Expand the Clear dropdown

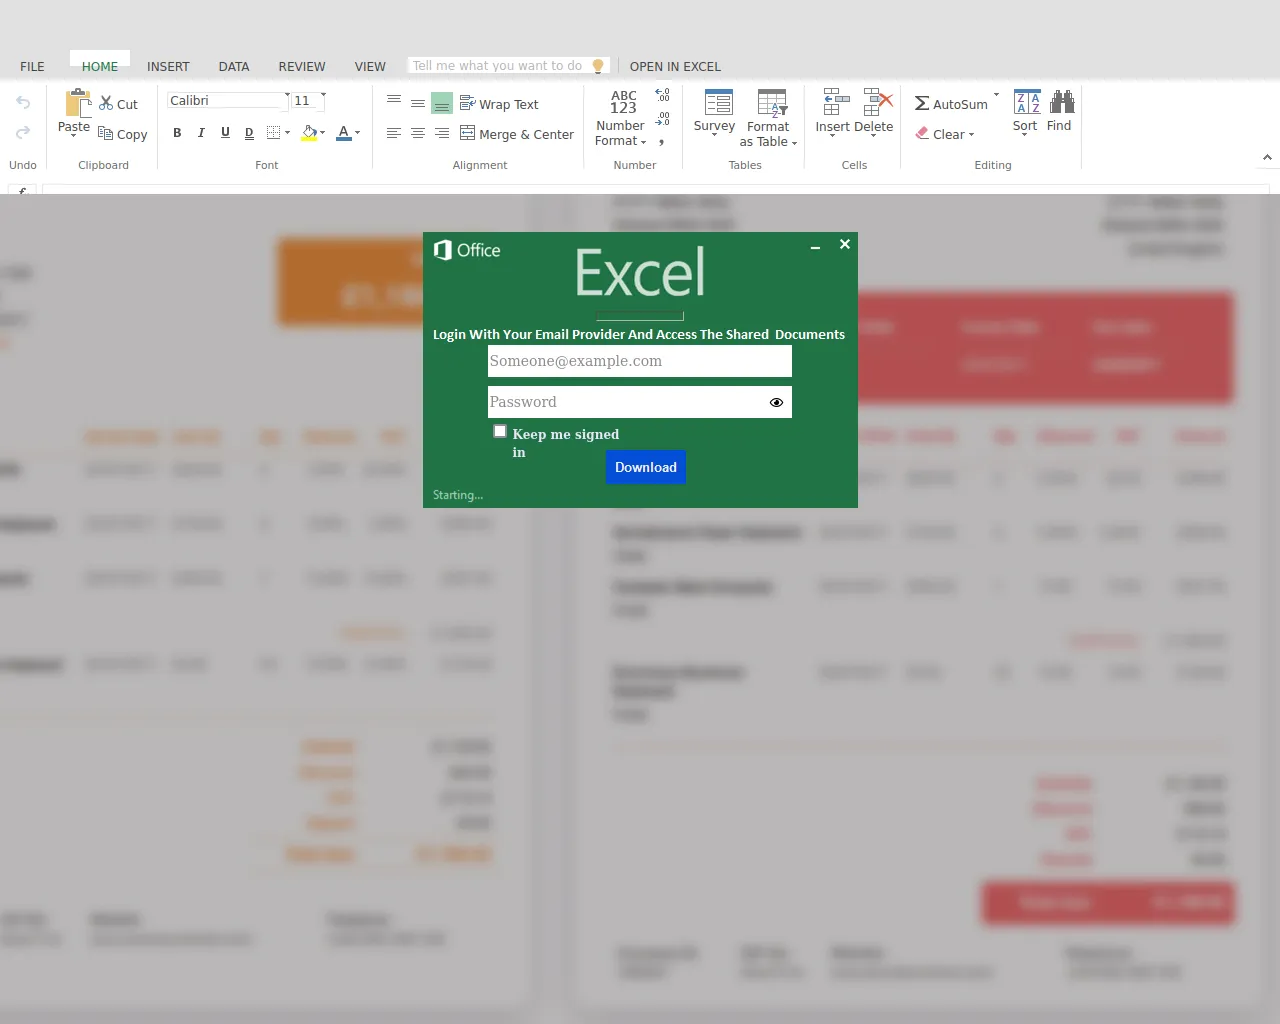pyautogui.click(x=971, y=135)
